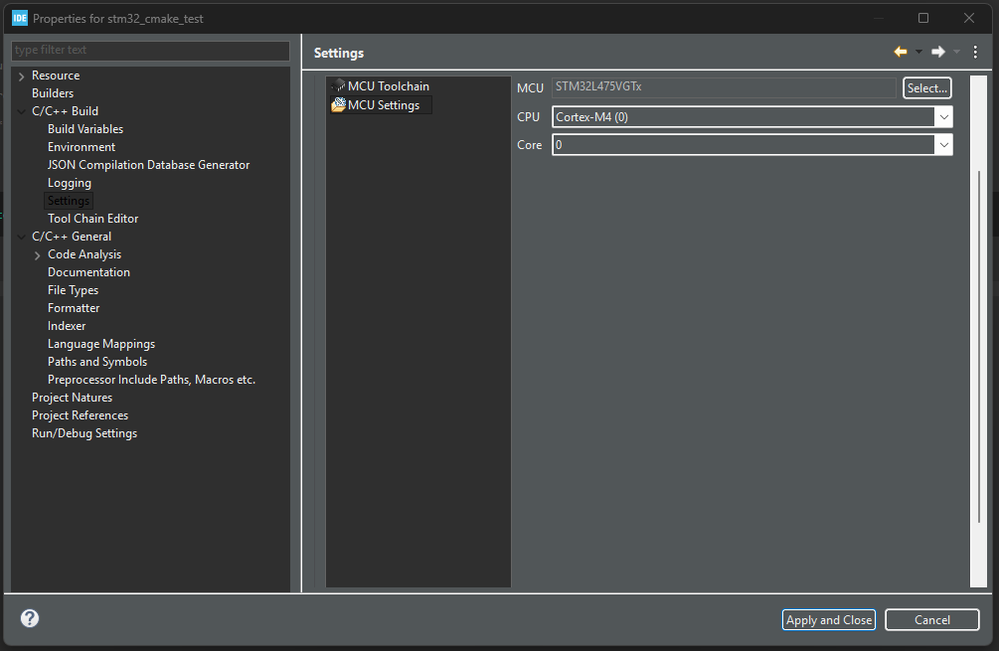This screenshot has width=999, height=651.
Task: Click the forward navigation arrow icon
Action: (937, 52)
